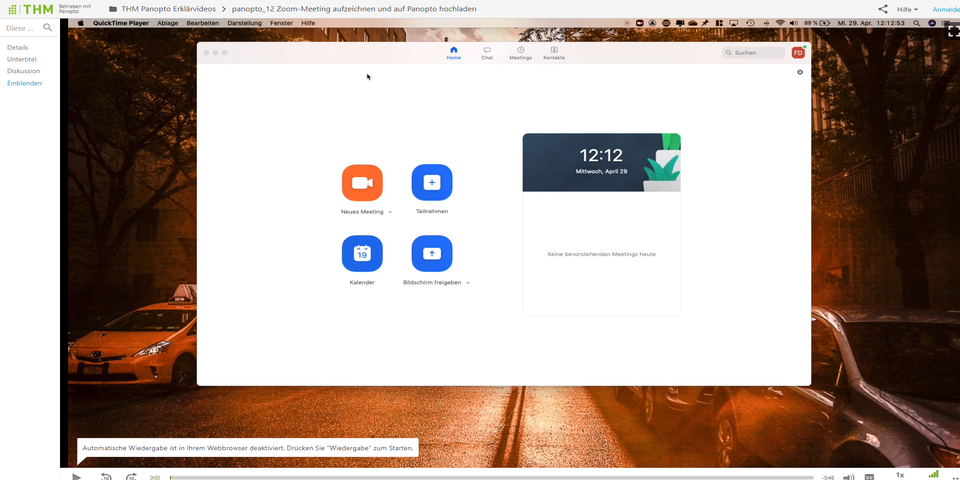
Task: Switch to the Chat tab in Zoom
Action: [487, 53]
